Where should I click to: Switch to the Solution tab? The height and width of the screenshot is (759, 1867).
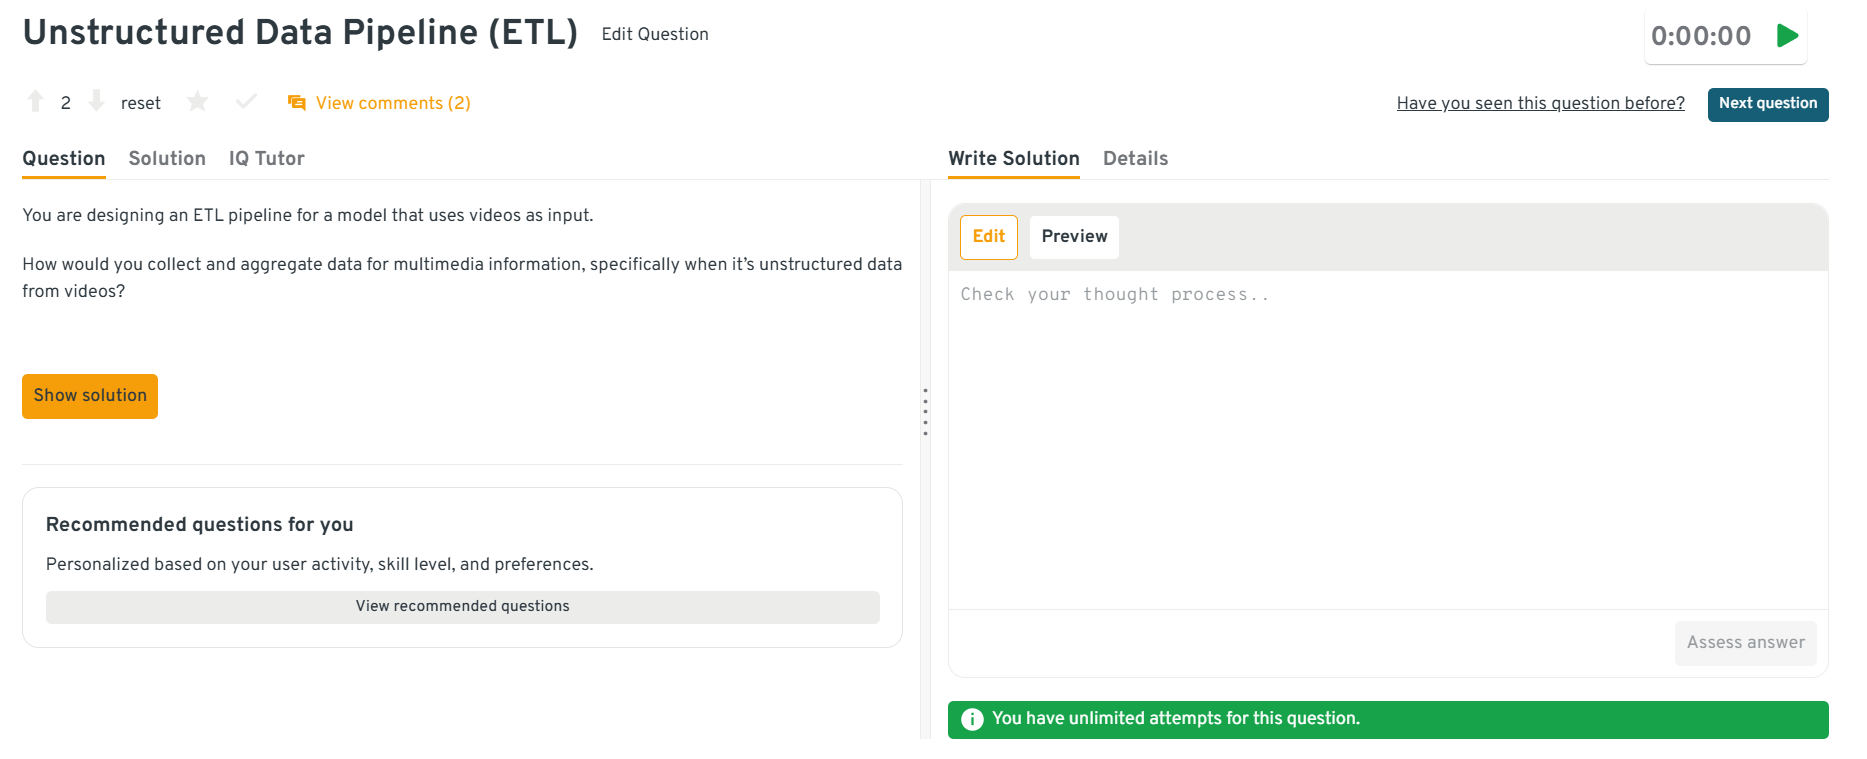point(167,158)
